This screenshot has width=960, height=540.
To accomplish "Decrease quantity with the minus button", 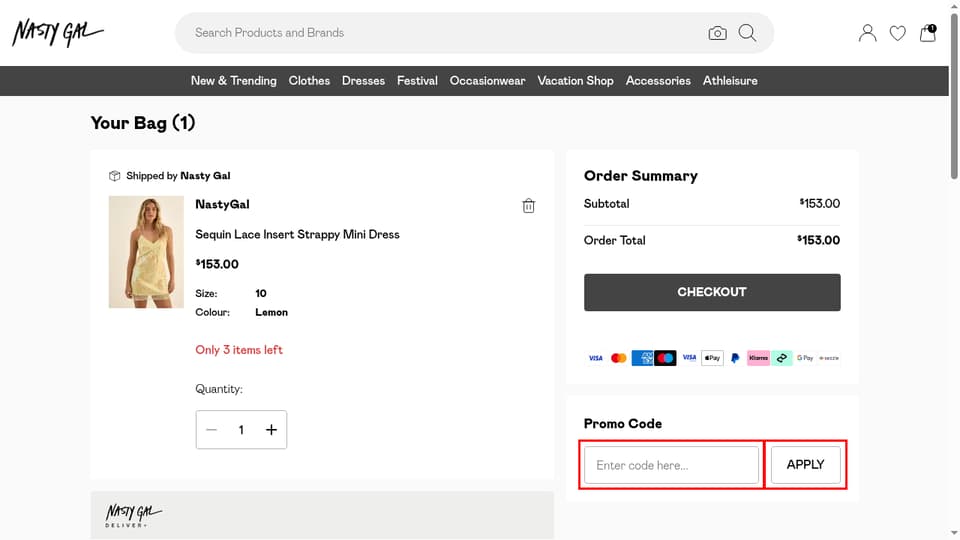I will click(211, 430).
